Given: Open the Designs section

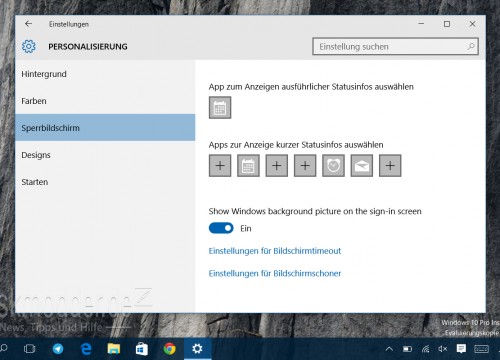Looking at the screenshot, I should click(x=105, y=155).
